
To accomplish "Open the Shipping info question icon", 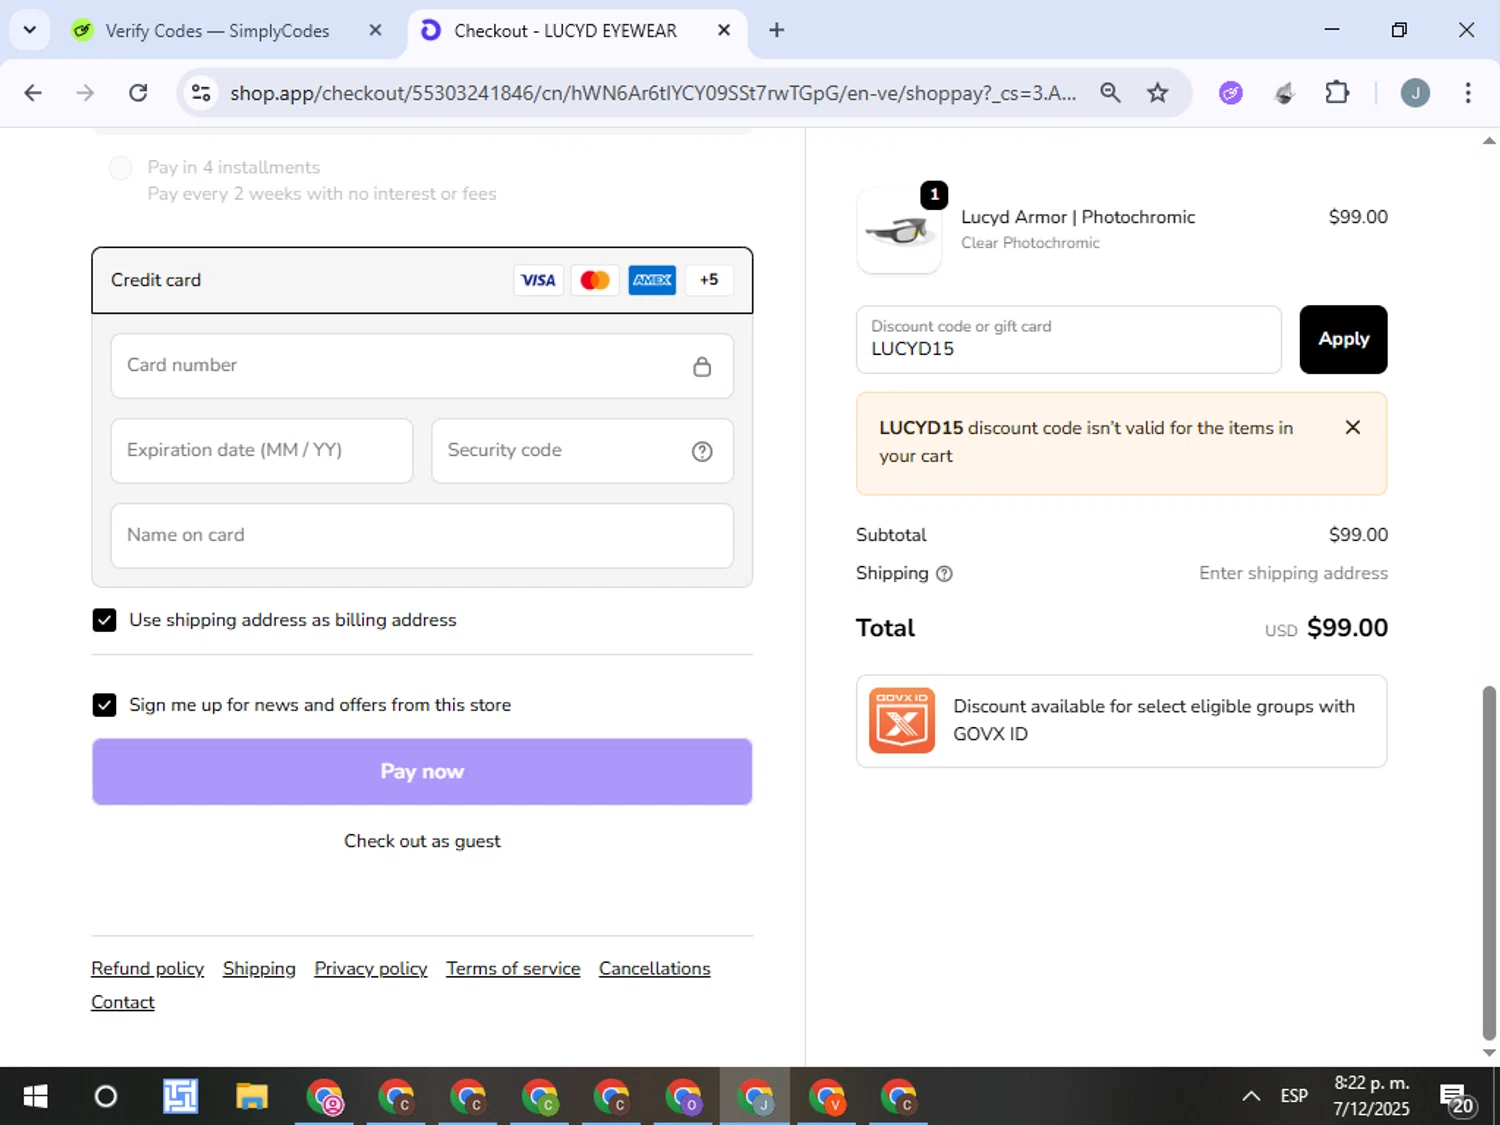I will tap(944, 574).
